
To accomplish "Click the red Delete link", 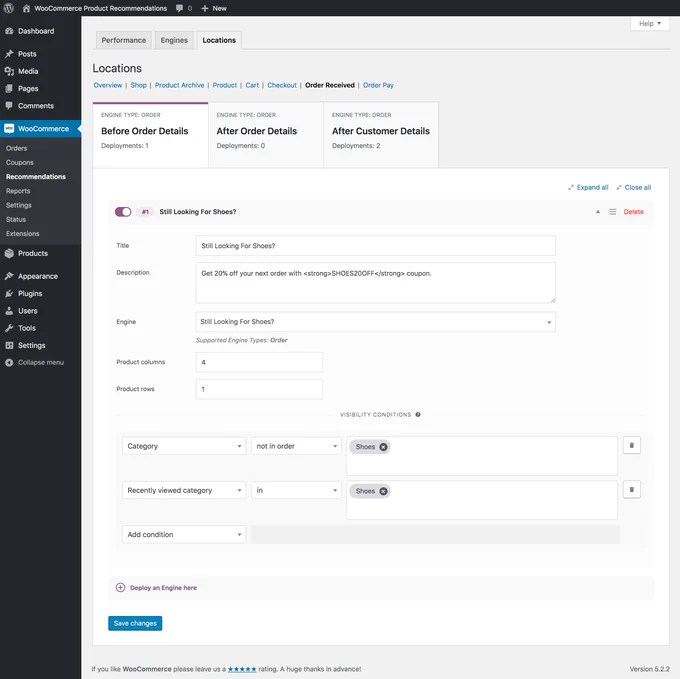I will pos(633,212).
